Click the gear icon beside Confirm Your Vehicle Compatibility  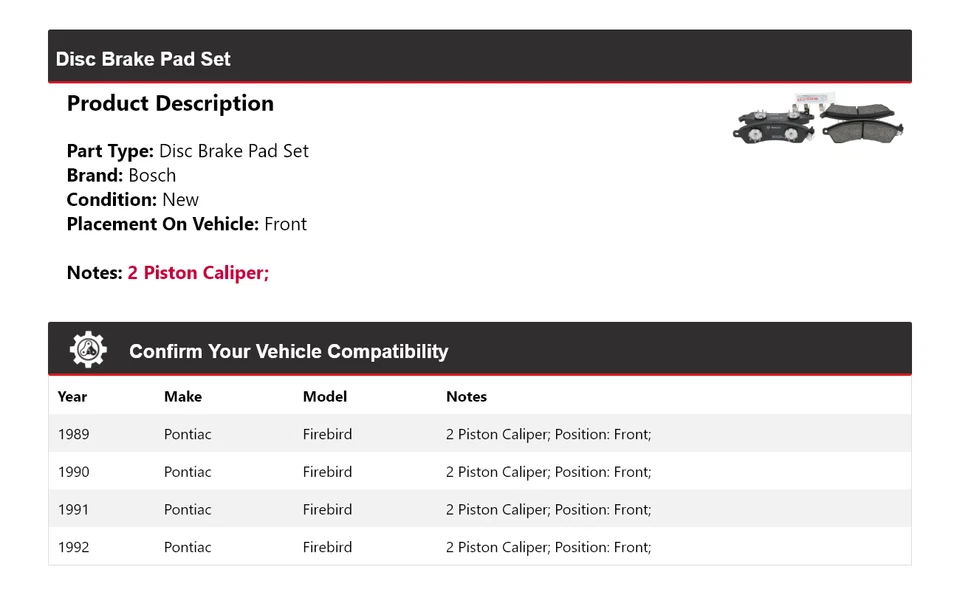(88, 350)
